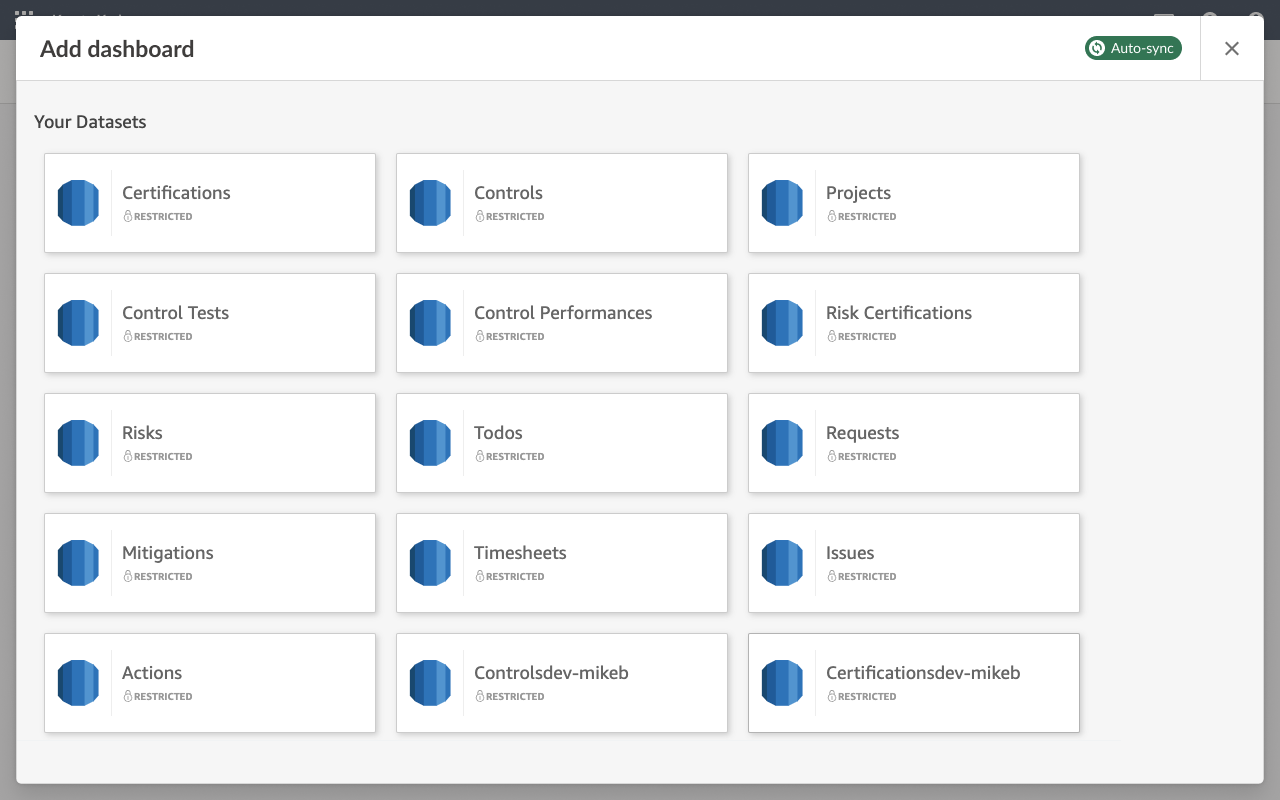Toggle the Auto-sync badge
Image resolution: width=1280 pixels, height=800 pixels.
[x=1133, y=48]
